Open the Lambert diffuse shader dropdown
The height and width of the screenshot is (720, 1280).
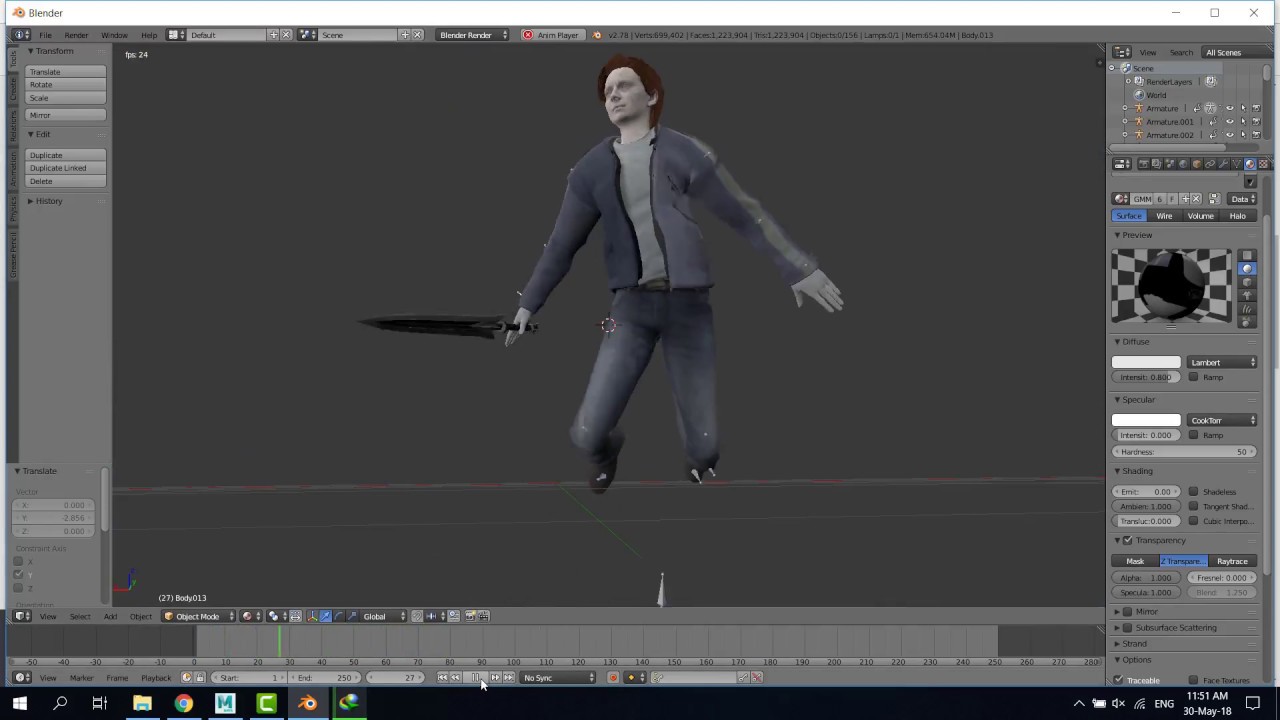1222,362
